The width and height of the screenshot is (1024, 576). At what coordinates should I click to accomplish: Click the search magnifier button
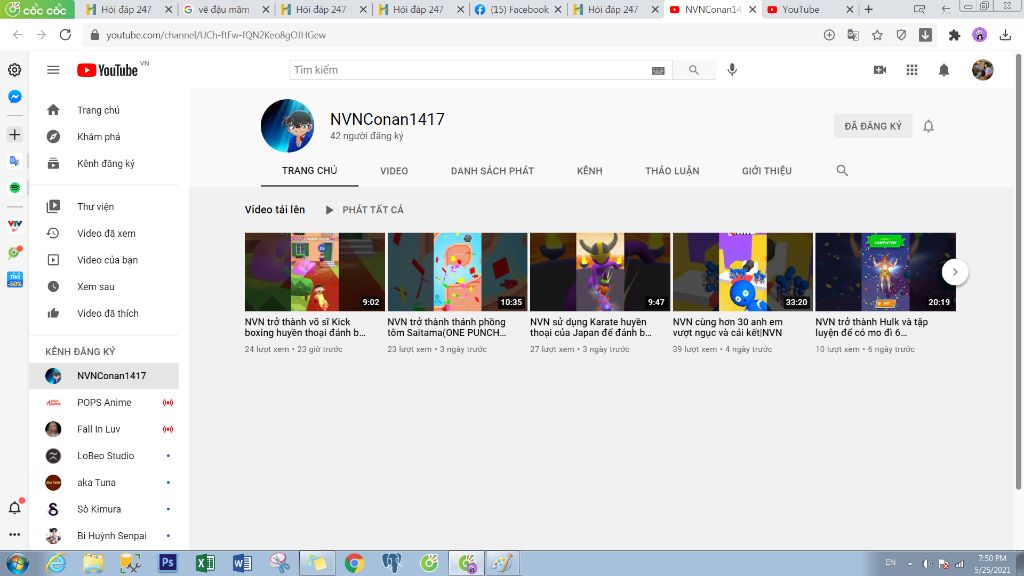coord(694,70)
